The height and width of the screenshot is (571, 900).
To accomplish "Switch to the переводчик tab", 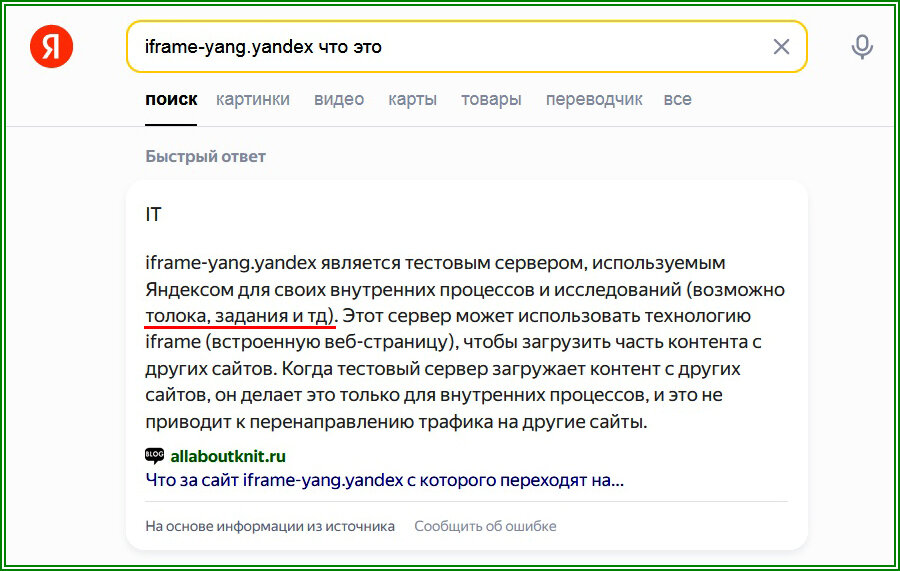I will click(594, 99).
